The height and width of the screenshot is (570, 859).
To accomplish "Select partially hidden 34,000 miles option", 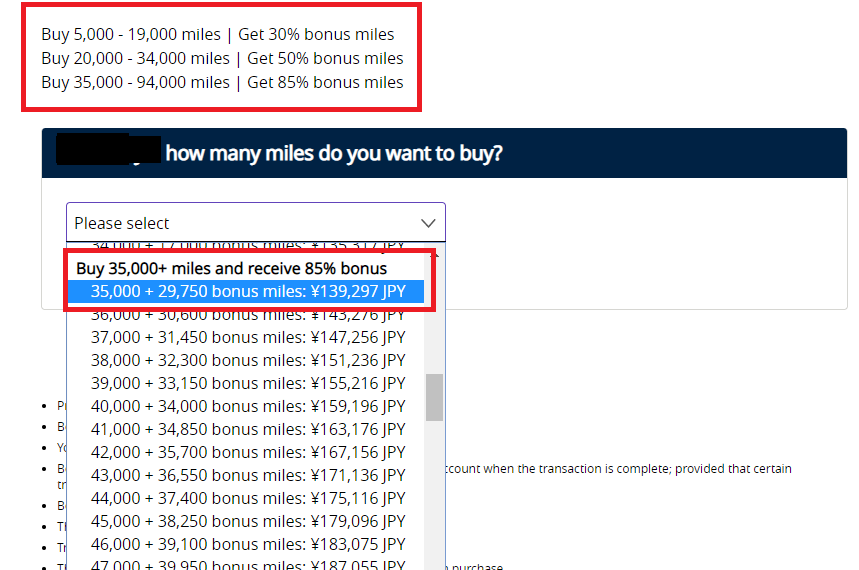I will (x=247, y=248).
